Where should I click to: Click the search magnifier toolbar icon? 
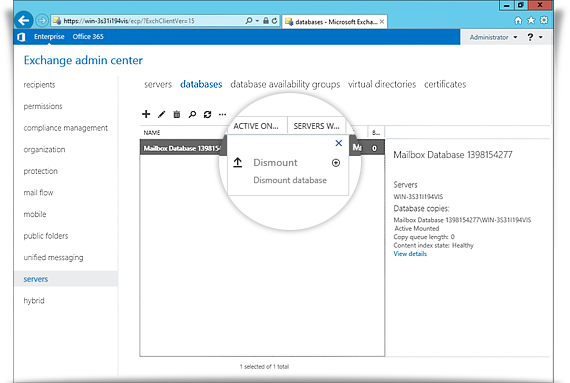pyautogui.click(x=192, y=114)
